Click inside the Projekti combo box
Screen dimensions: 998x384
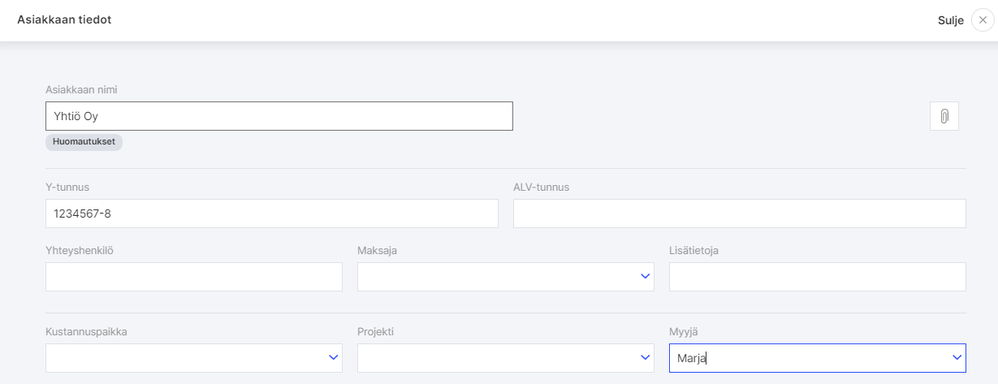tap(505, 358)
